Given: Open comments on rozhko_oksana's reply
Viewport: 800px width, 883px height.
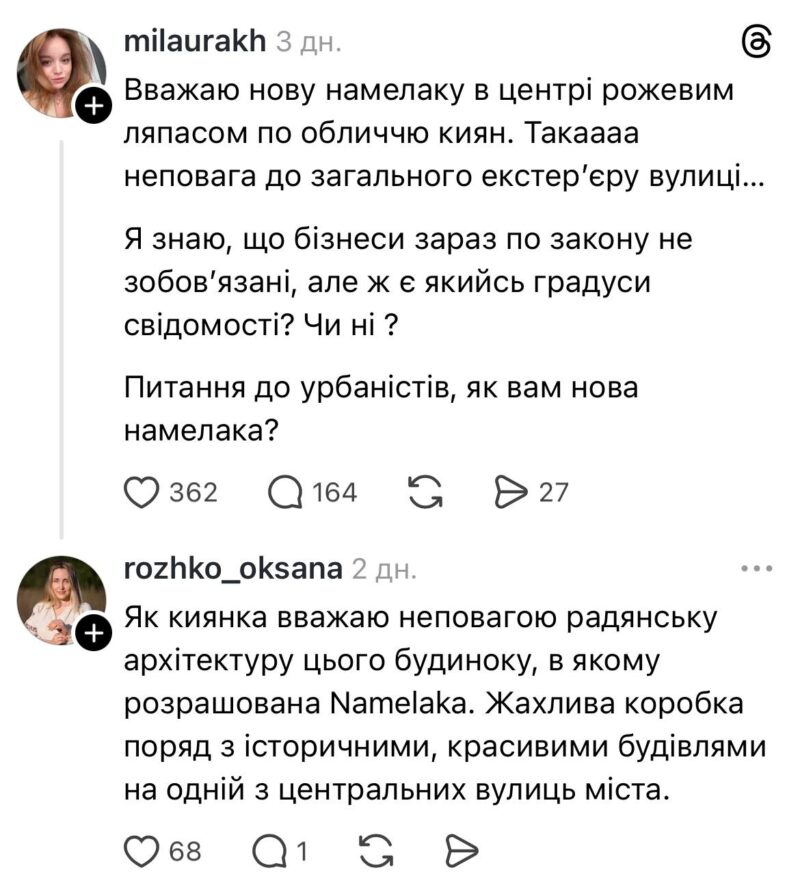Looking at the screenshot, I should point(270,850).
